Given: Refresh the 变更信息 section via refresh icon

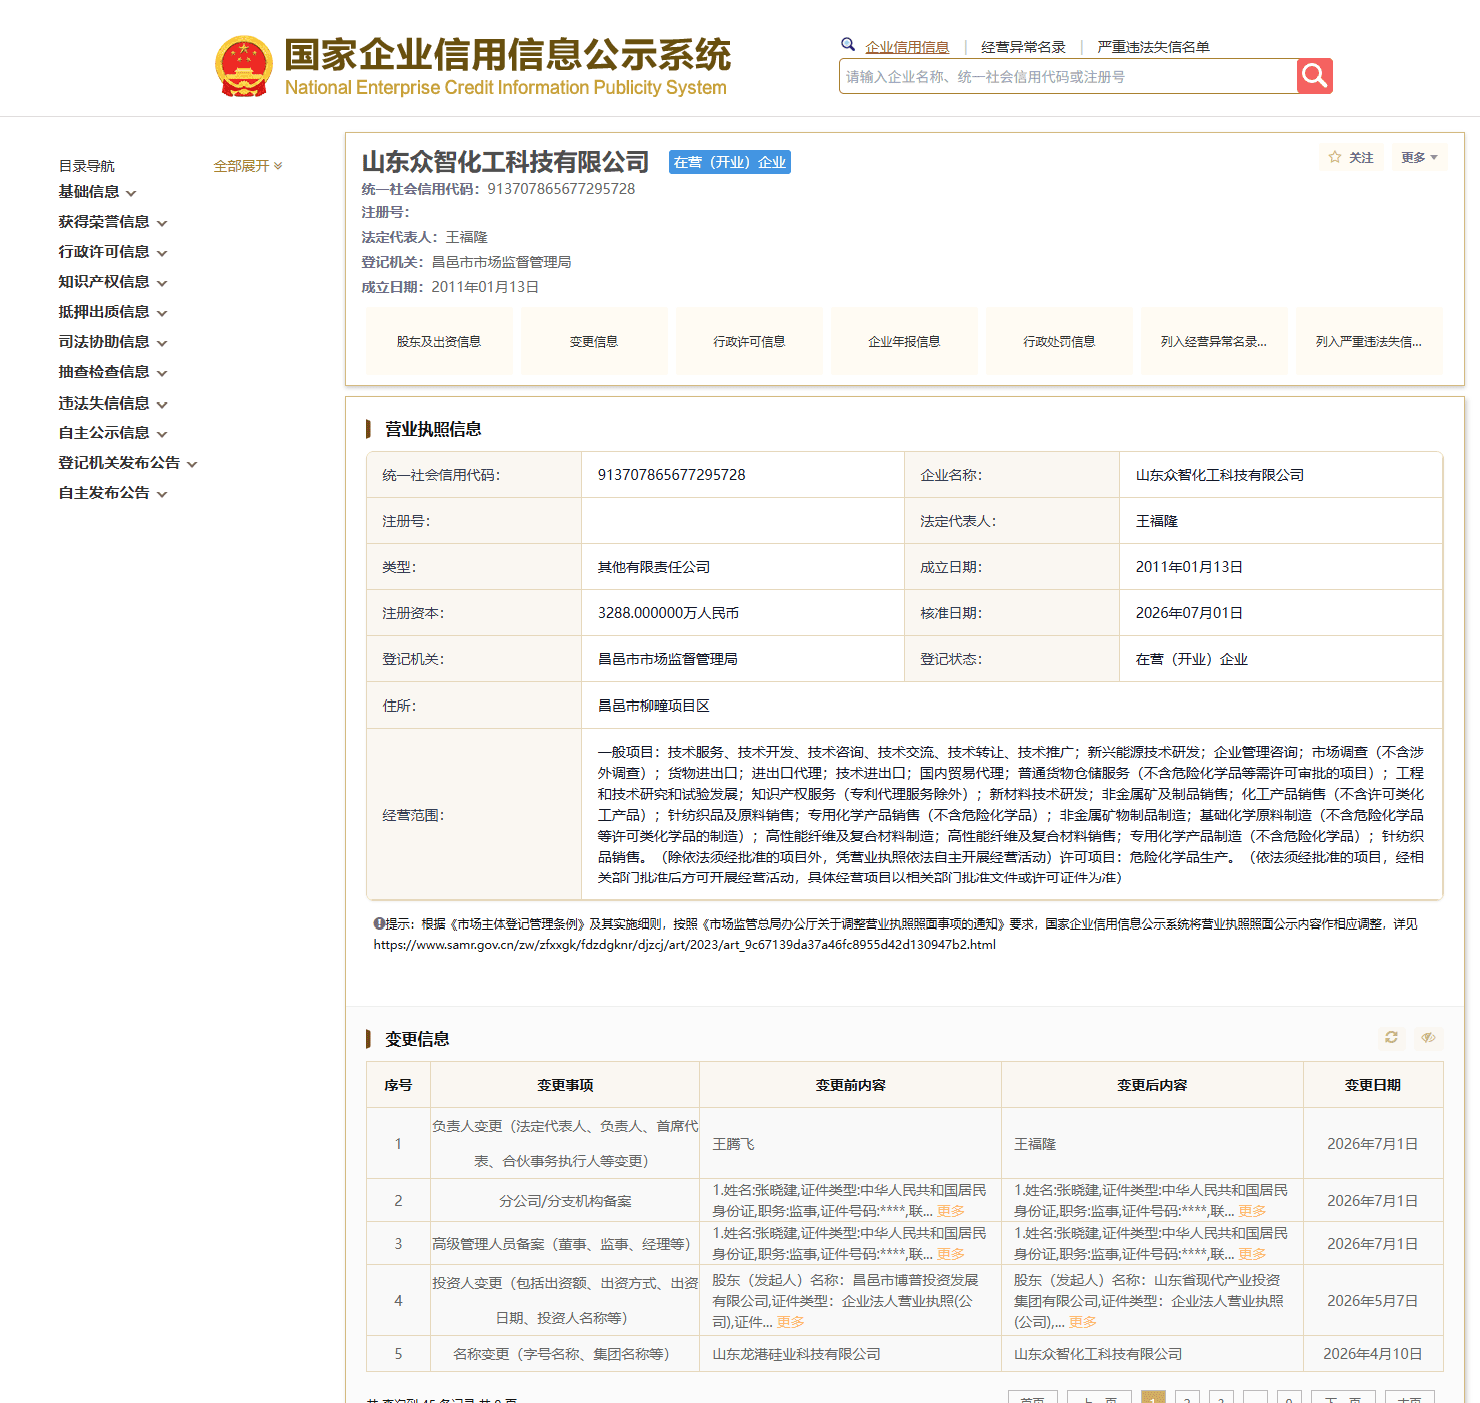Looking at the screenshot, I should click(x=1391, y=1037).
